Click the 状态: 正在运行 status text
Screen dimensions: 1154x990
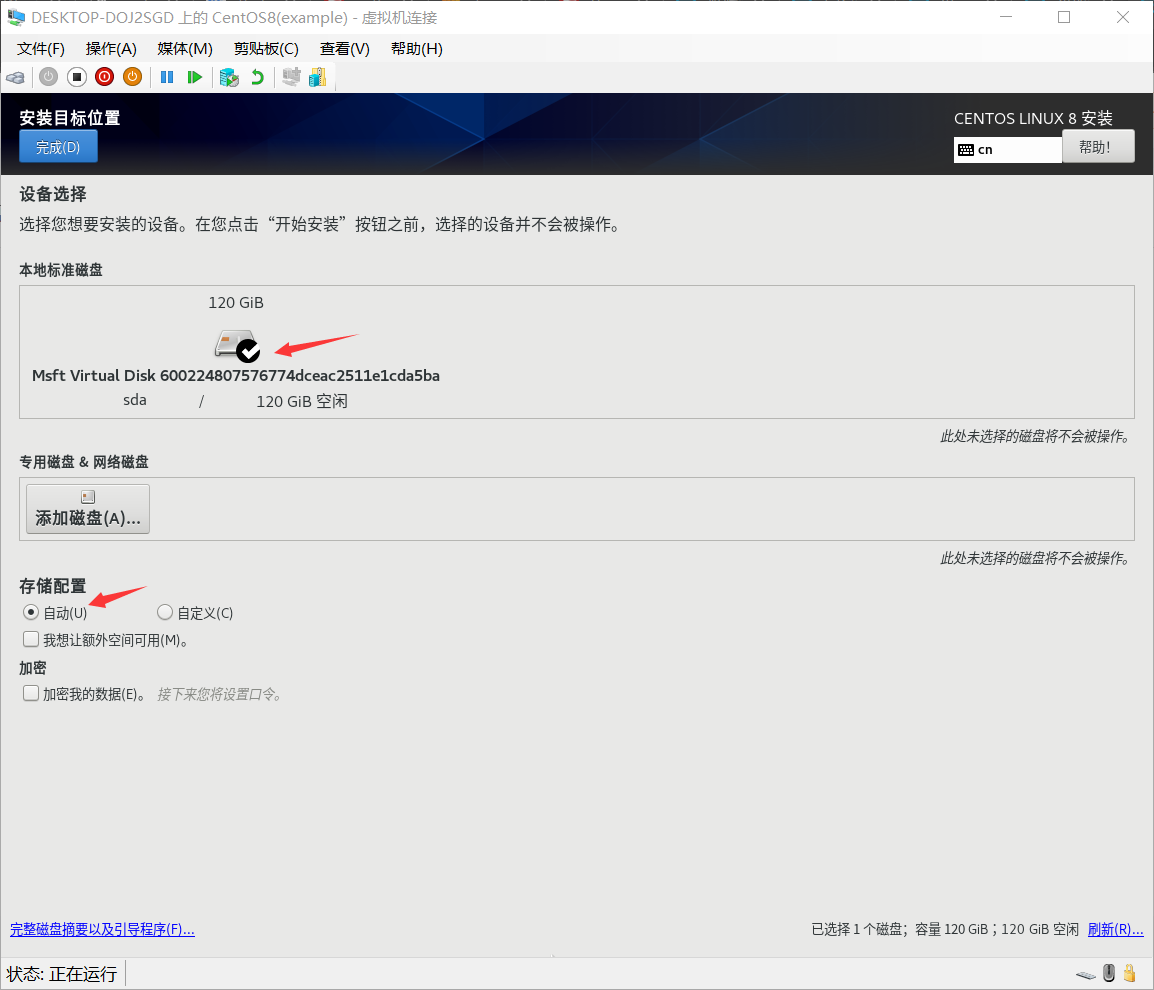(x=62, y=974)
